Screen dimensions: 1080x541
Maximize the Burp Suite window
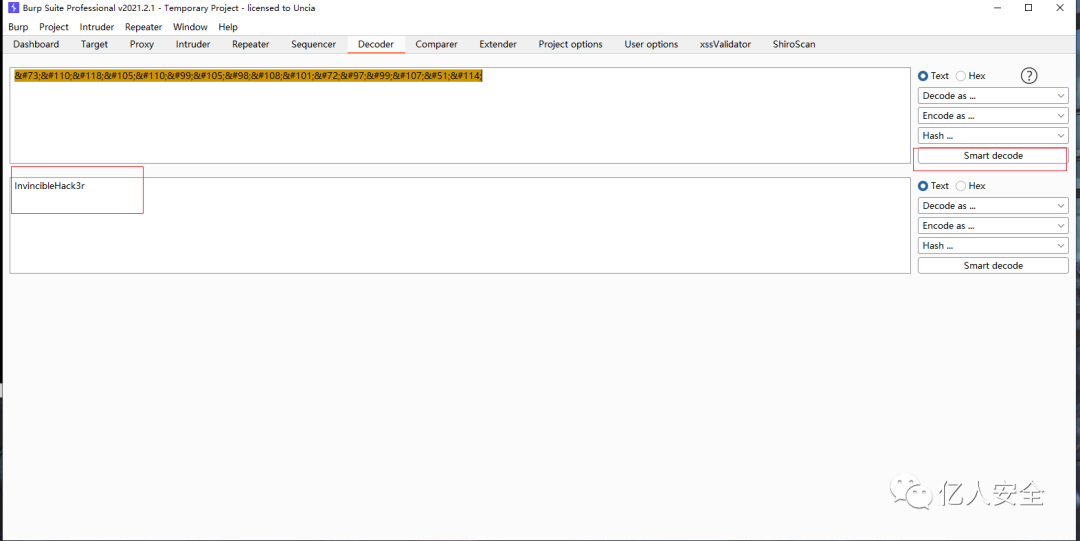coord(1028,8)
